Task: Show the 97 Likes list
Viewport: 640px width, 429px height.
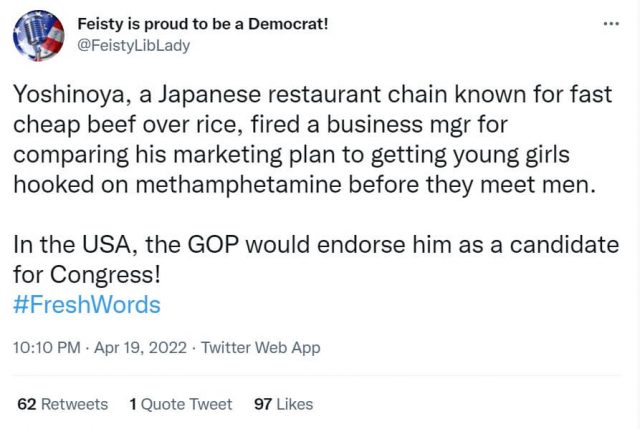Action: (283, 404)
